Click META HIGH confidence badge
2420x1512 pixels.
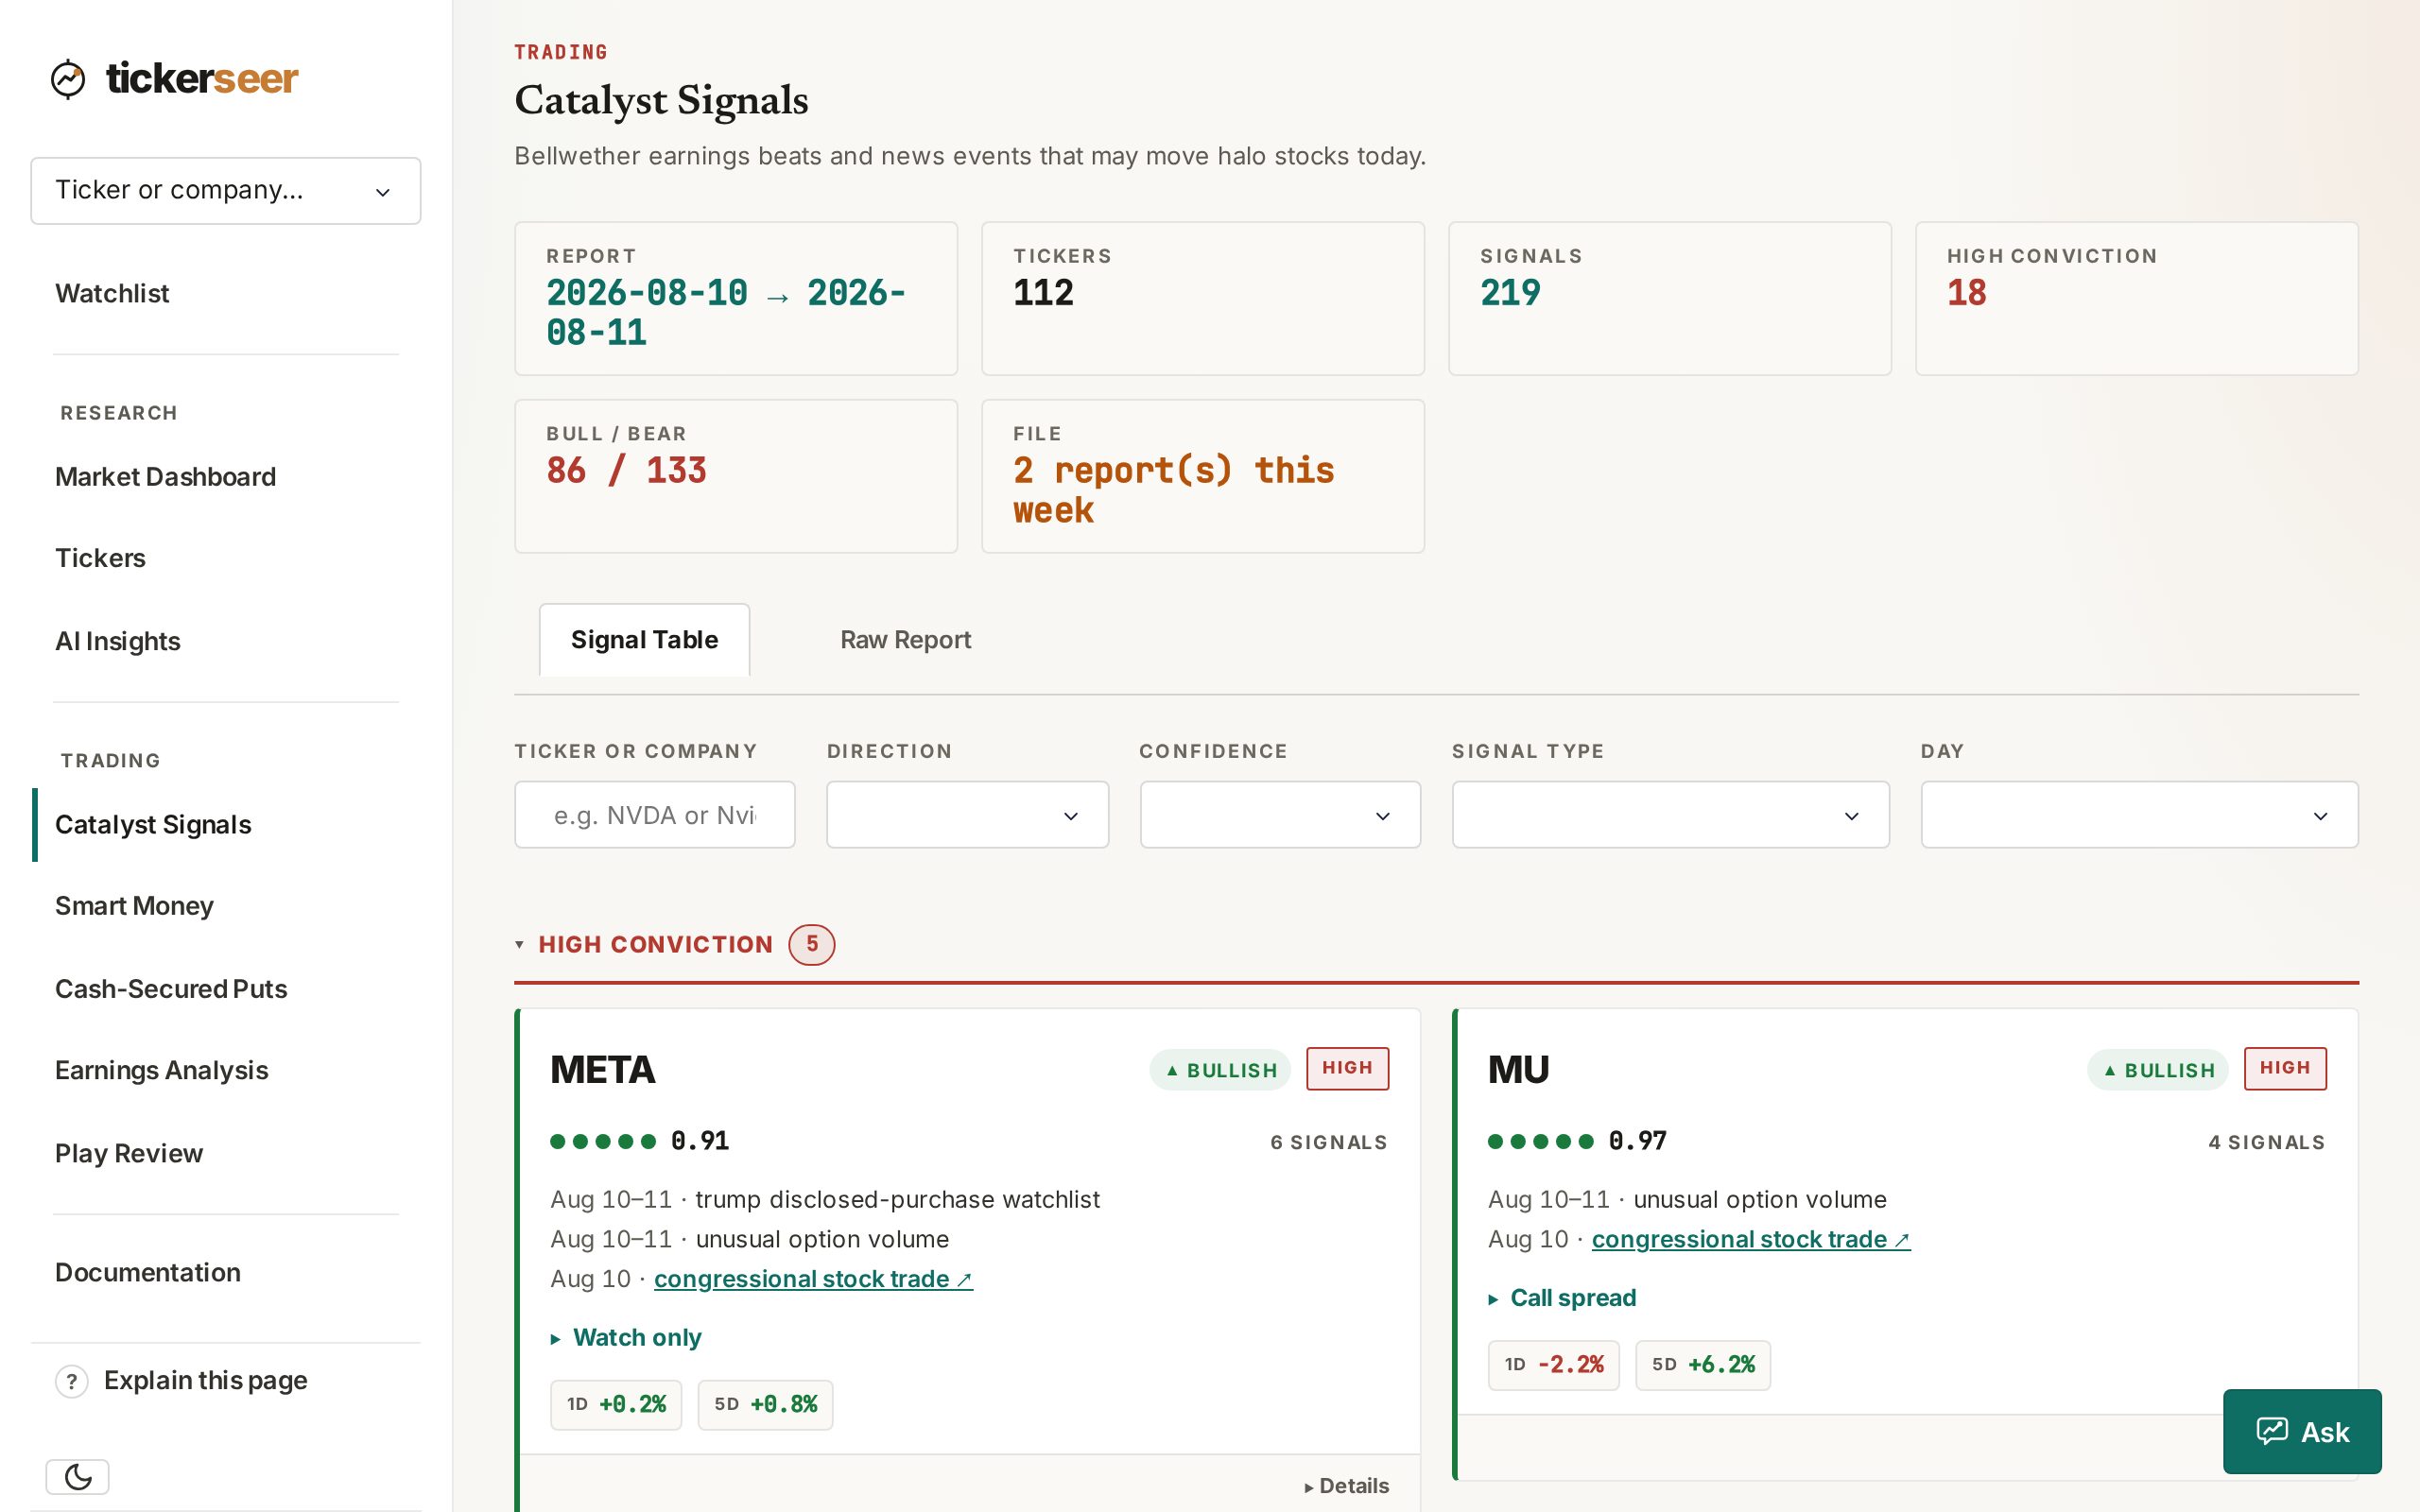pyautogui.click(x=1347, y=1069)
